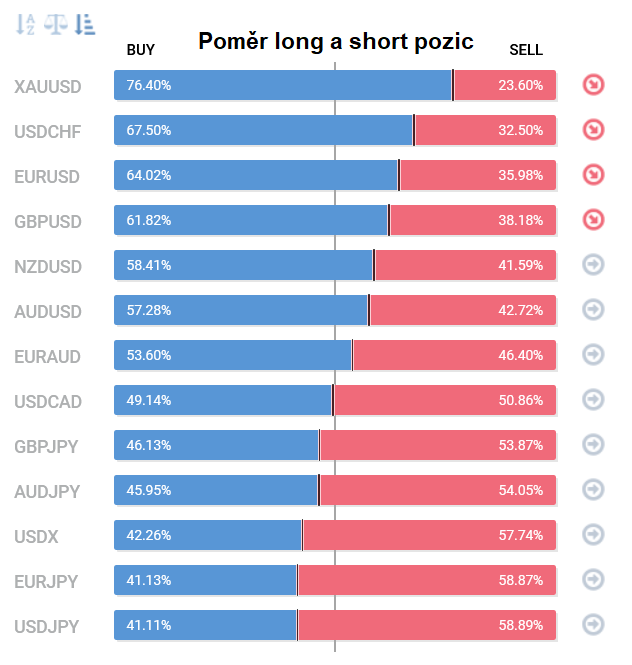Screen dimensions: 632x665
Task: Click the SELL column header
Action: tap(526, 50)
